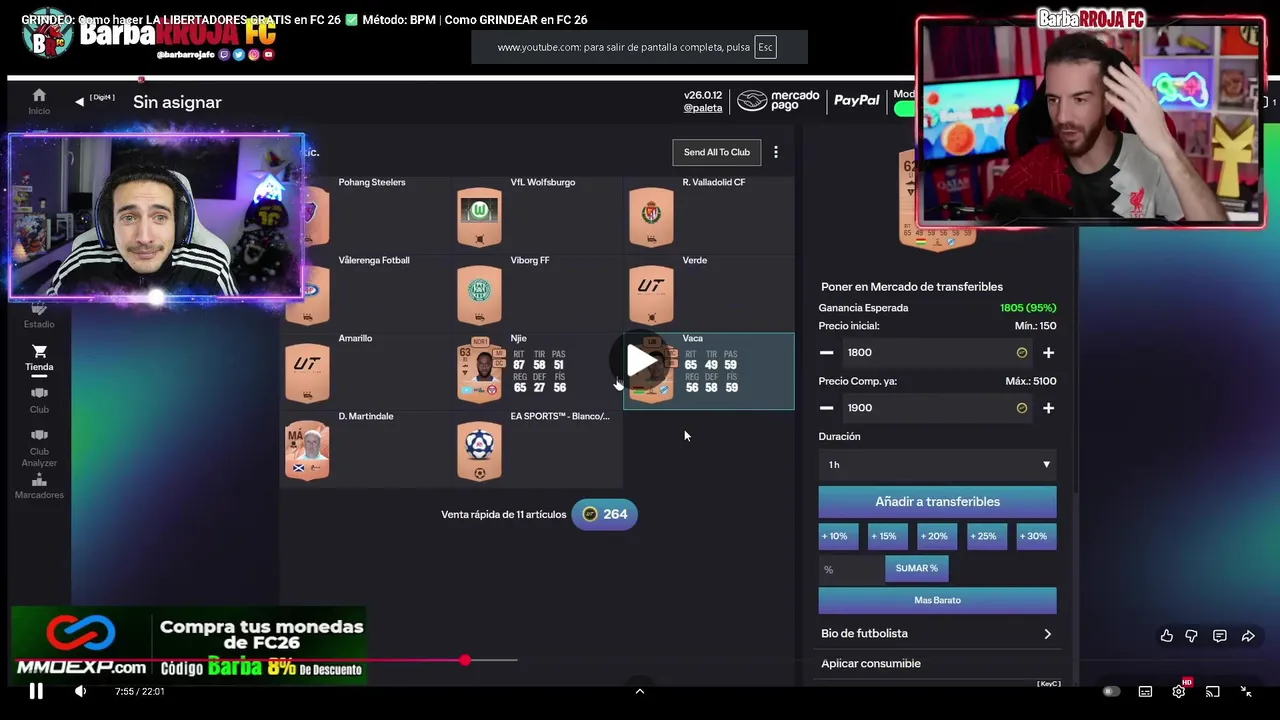Open the @paleta link
This screenshot has height=720, width=1280.
(702, 108)
